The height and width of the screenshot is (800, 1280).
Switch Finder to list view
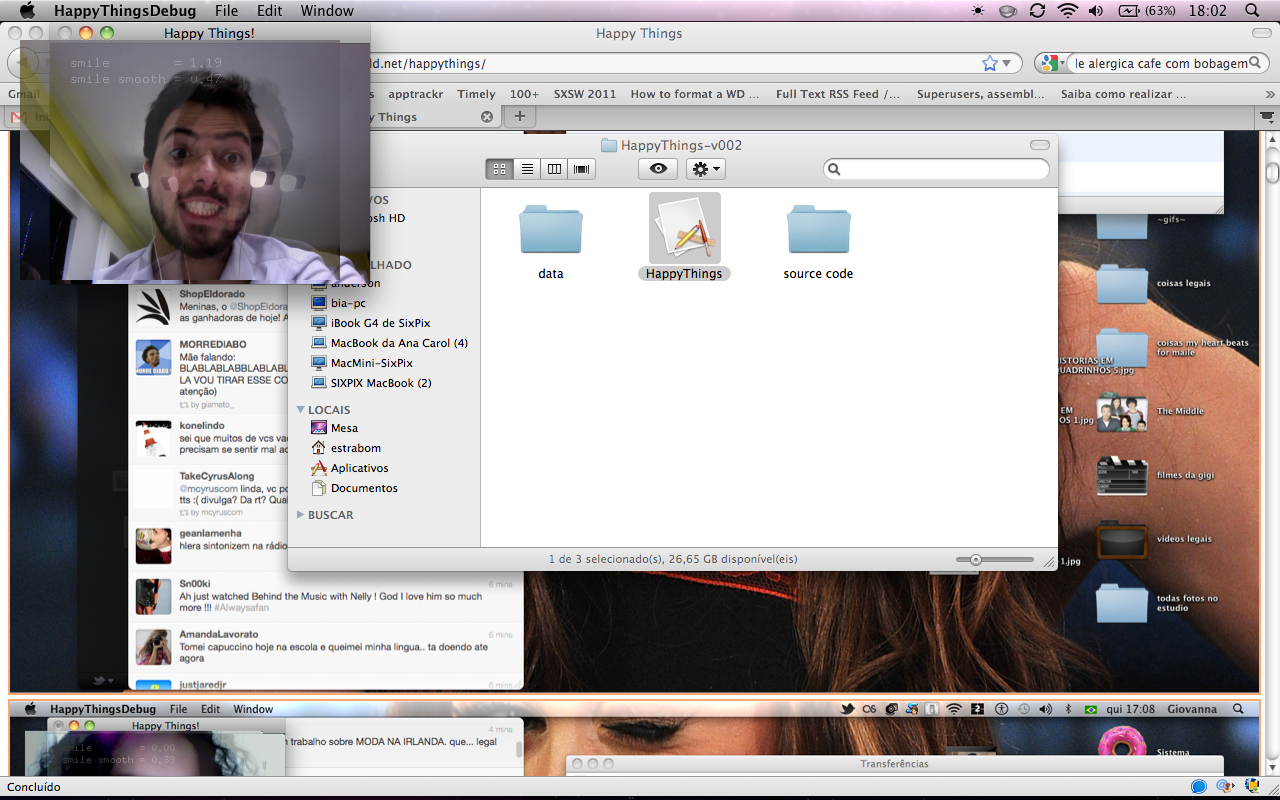click(527, 169)
